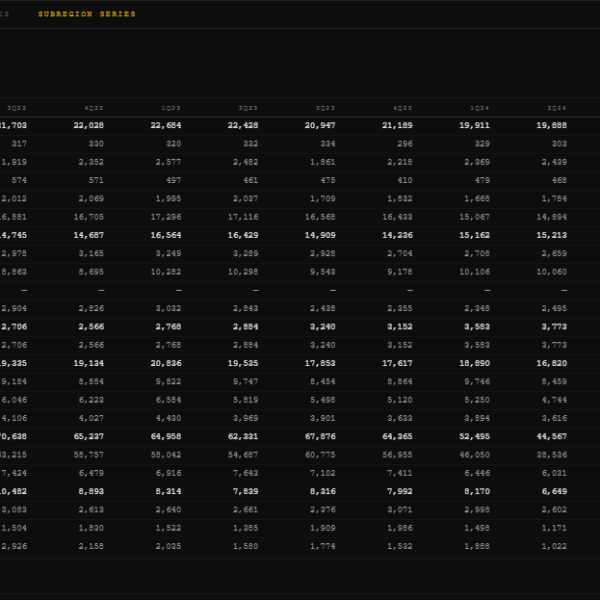Click the bold value 19,134
Viewport: 600px width, 600px height.
click(88, 364)
